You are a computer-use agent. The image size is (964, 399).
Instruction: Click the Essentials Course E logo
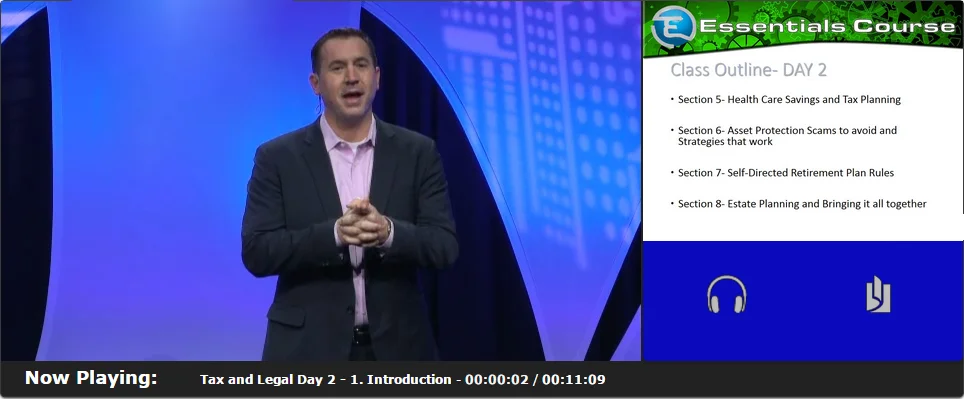click(x=673, y=26)
